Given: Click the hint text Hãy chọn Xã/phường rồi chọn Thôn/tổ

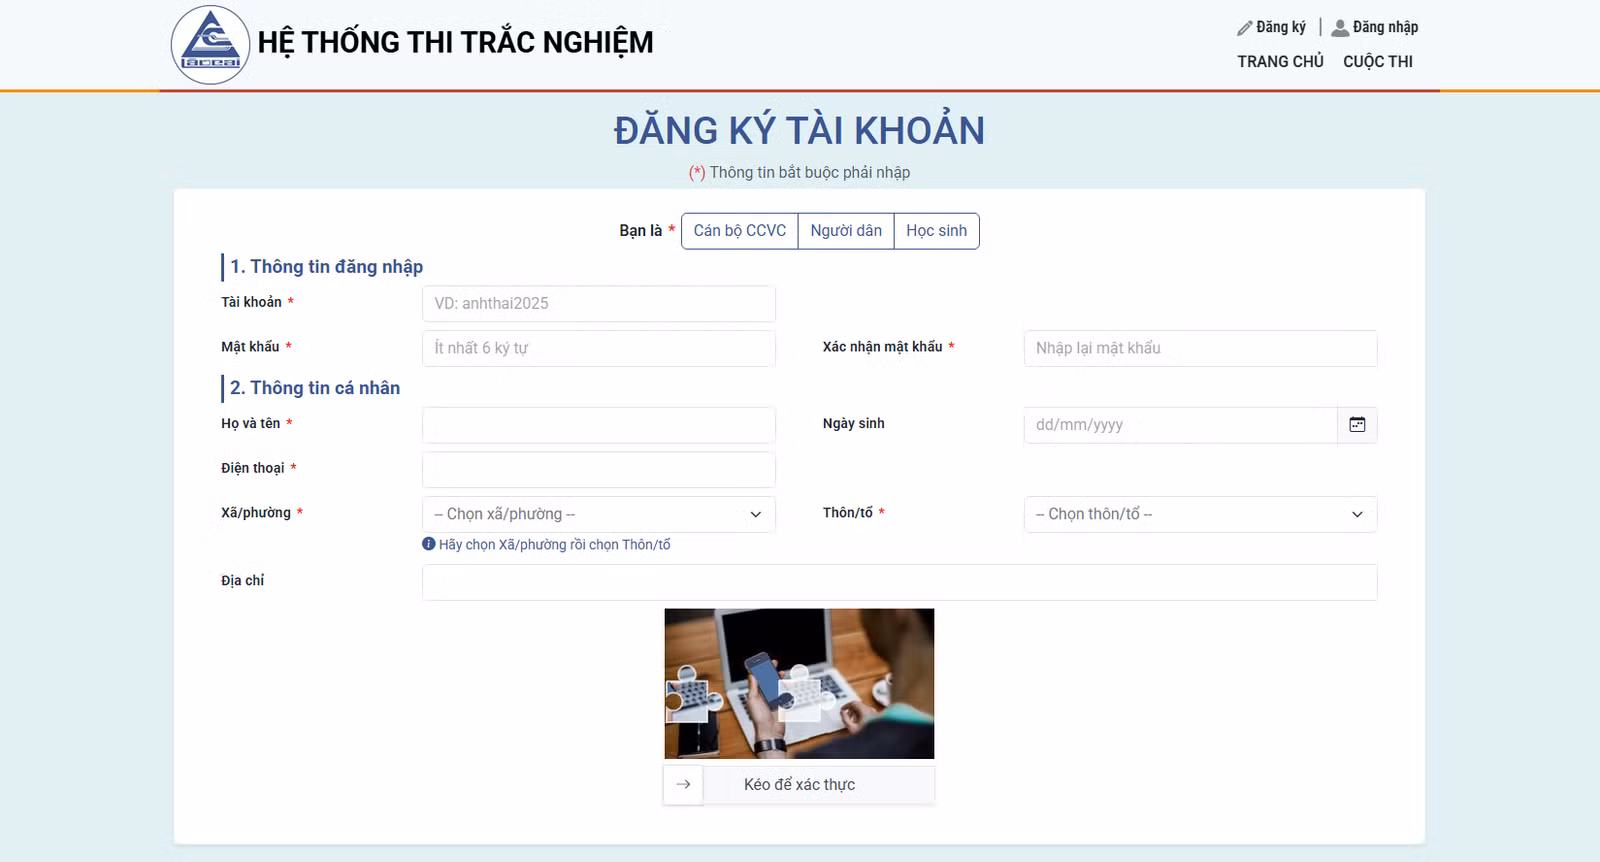Looking at the screenshot, I should [x=554, y=545].
